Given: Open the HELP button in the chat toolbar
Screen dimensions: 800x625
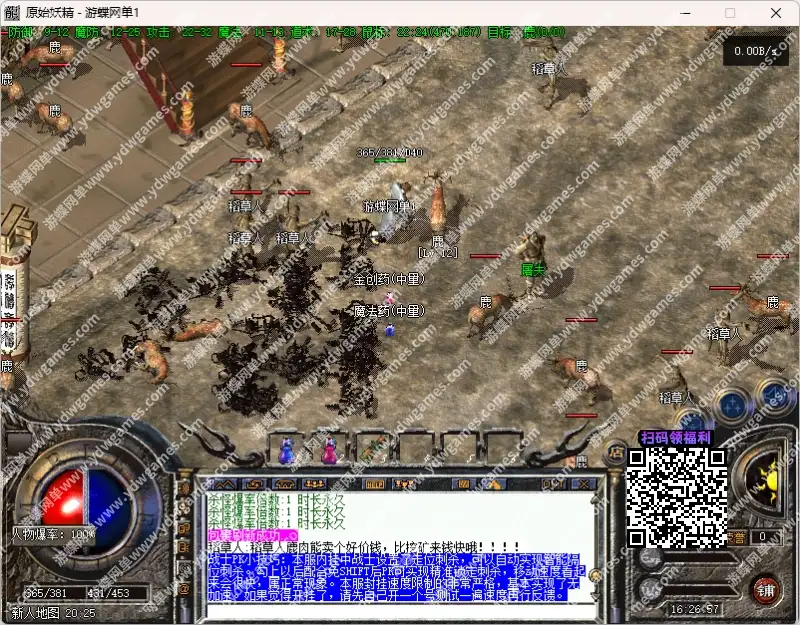Looking at the screenshot, I should pos(374,484).
